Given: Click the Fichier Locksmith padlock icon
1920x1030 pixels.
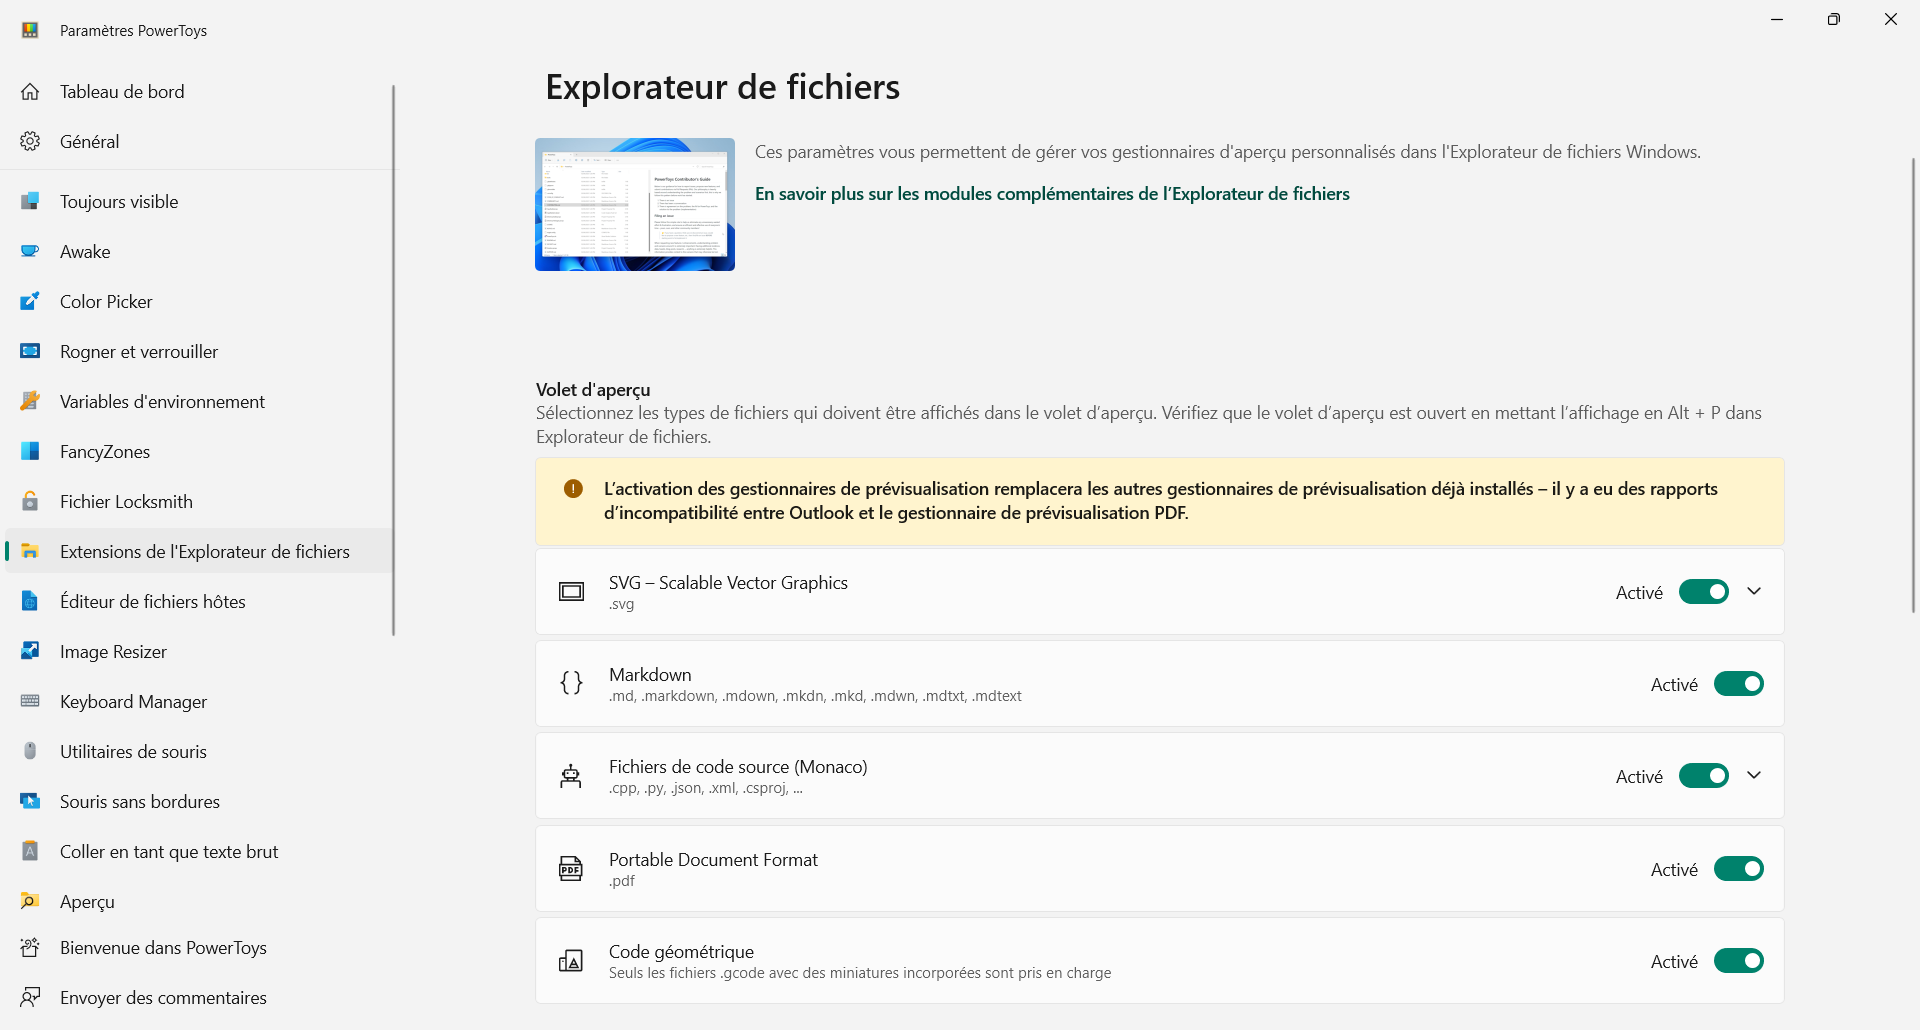Looking at the screenshot, I should pyautogui.click(x=30, y=502).
